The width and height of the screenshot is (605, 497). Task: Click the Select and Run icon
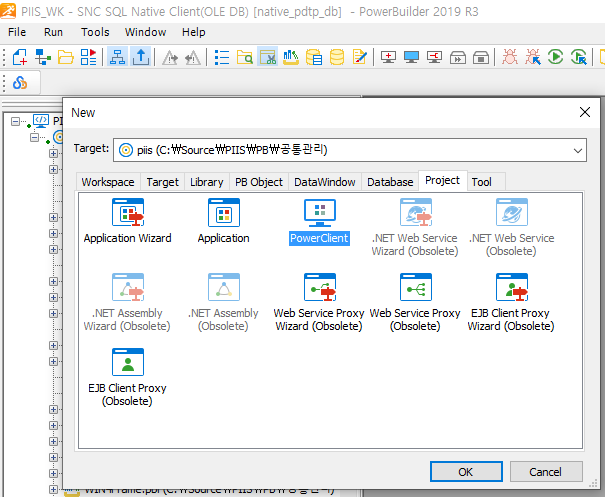tap(579, 57)
